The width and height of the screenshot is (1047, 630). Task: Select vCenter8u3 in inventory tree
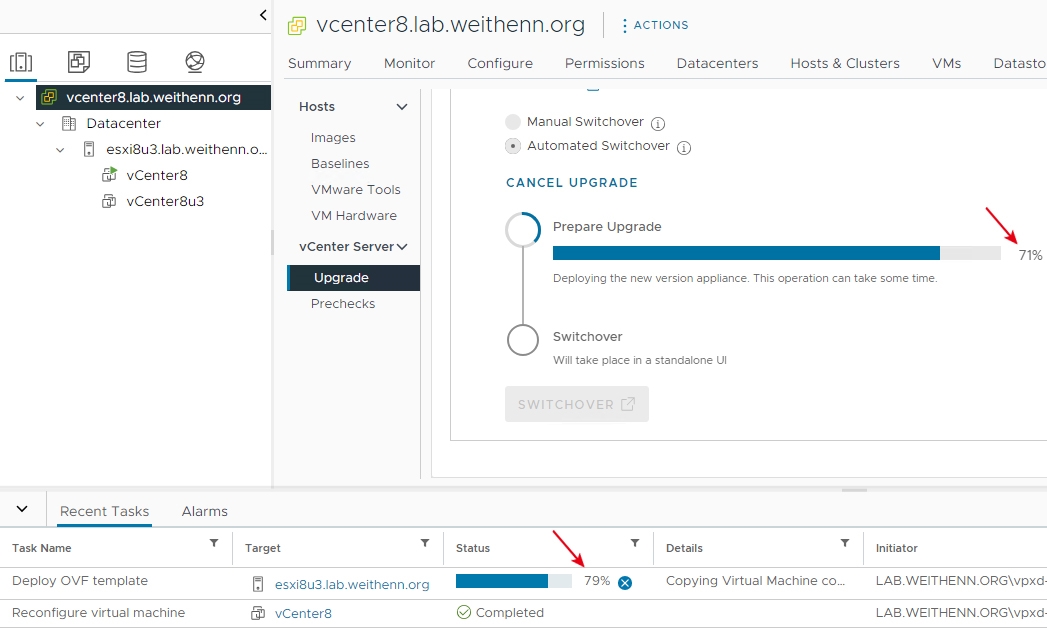(165, 202)
